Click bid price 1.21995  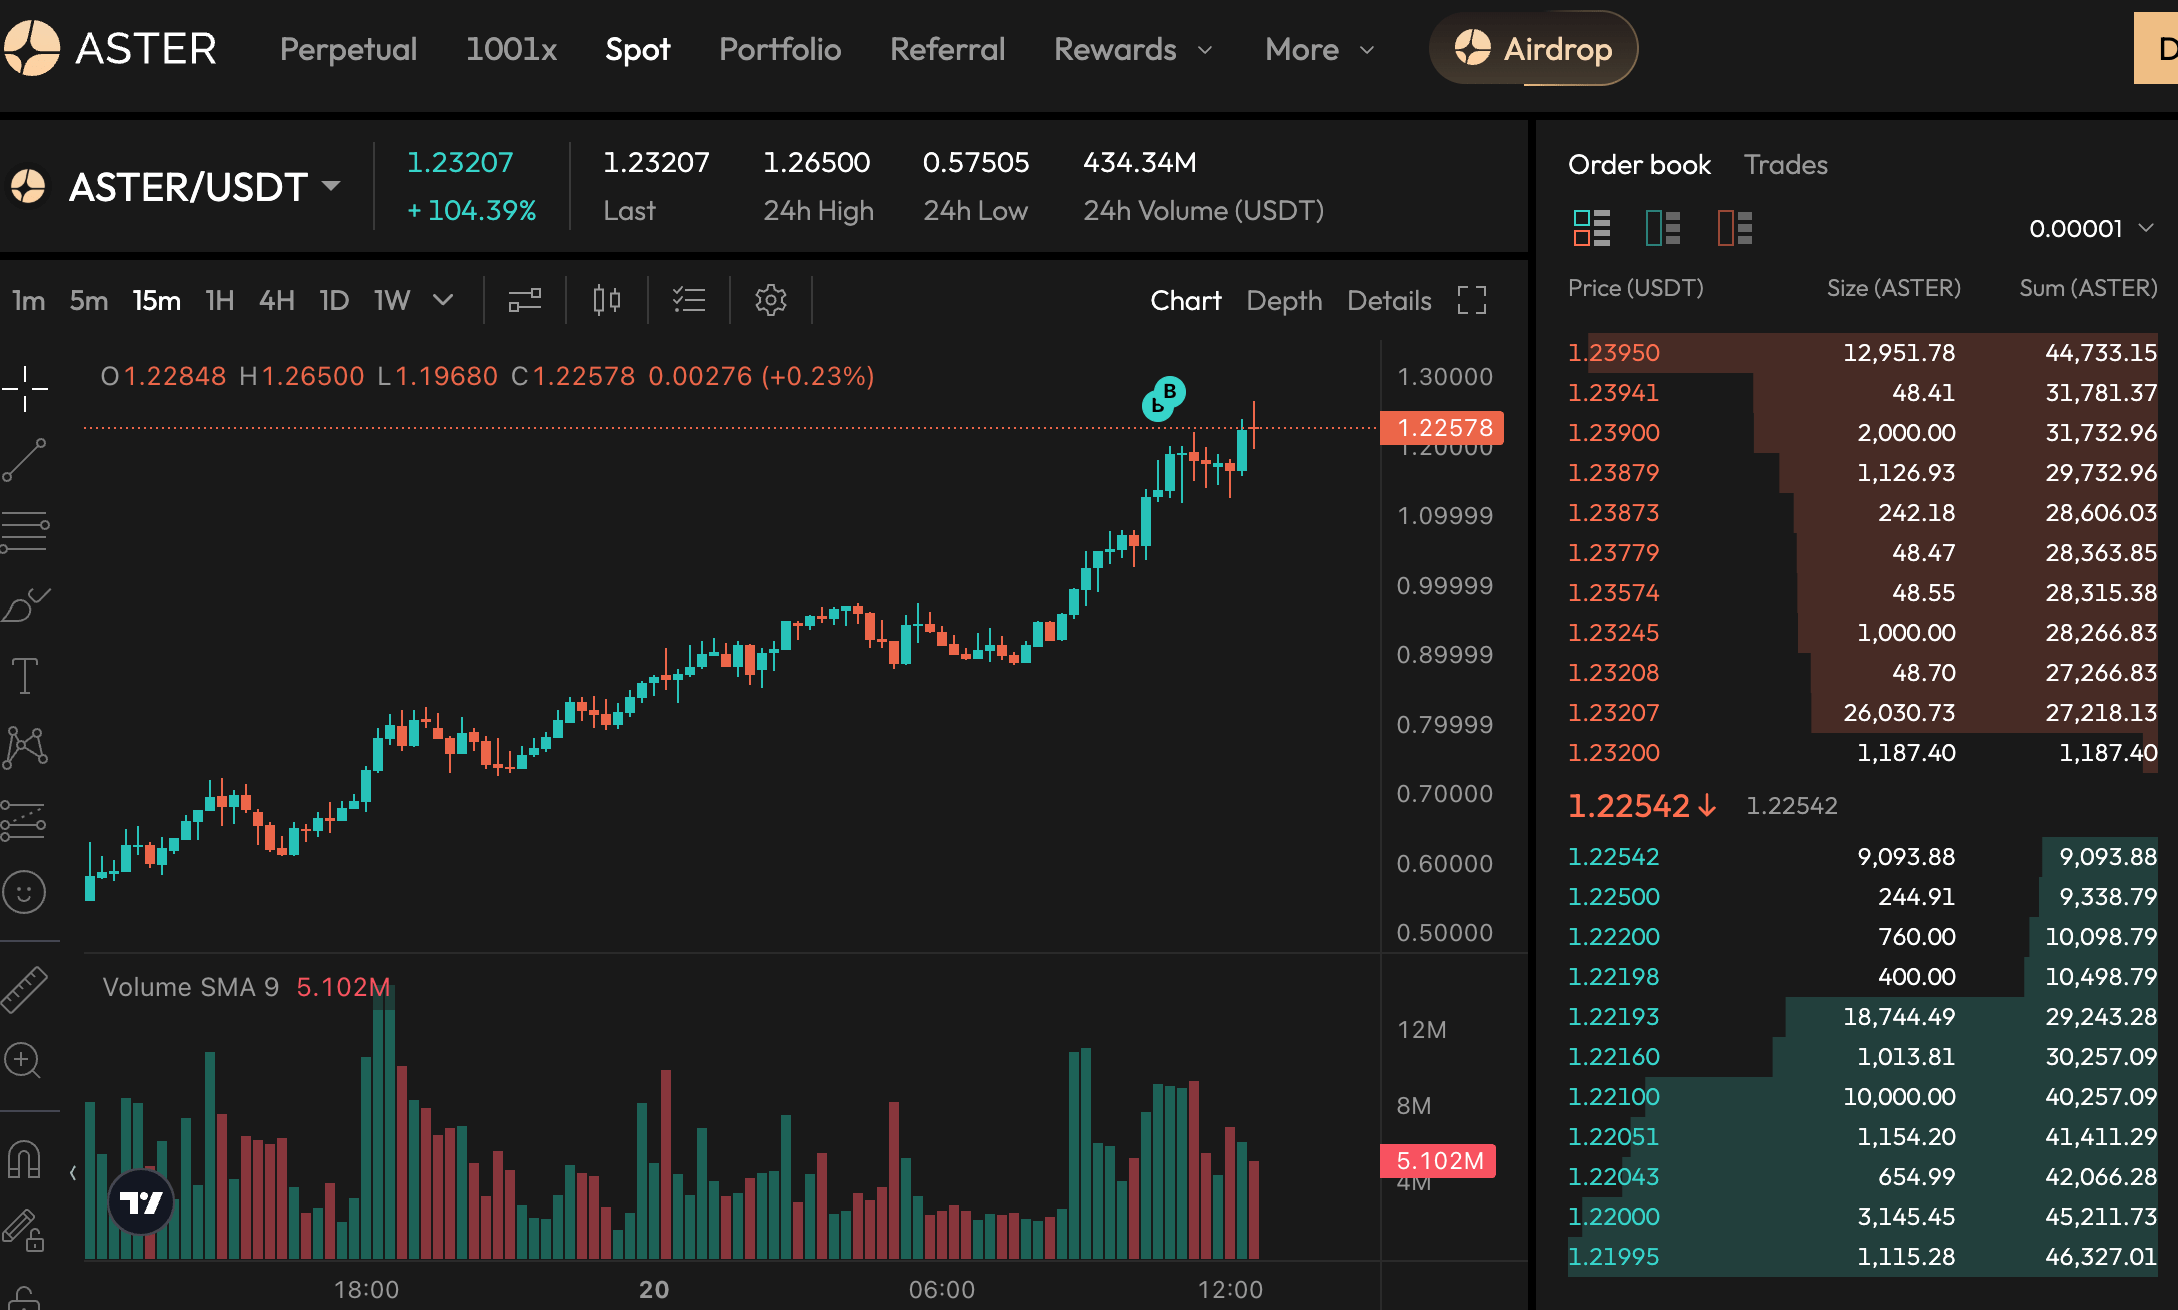tap(1614, 1256)
